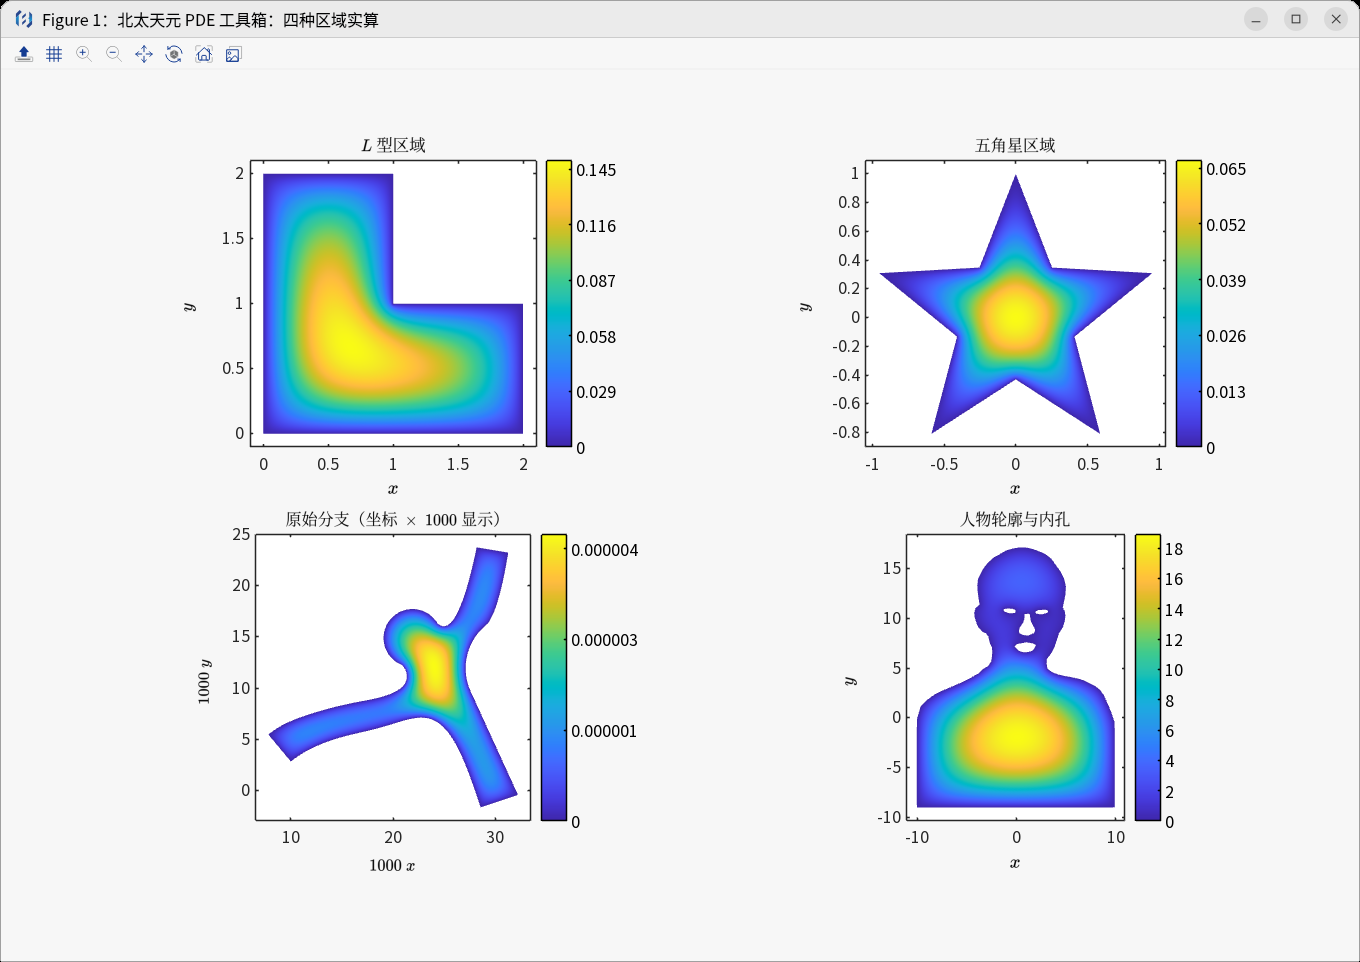Viewport: 1360px width, 962px height.
Task: Click the star region colorbar
Action: 1188,303
